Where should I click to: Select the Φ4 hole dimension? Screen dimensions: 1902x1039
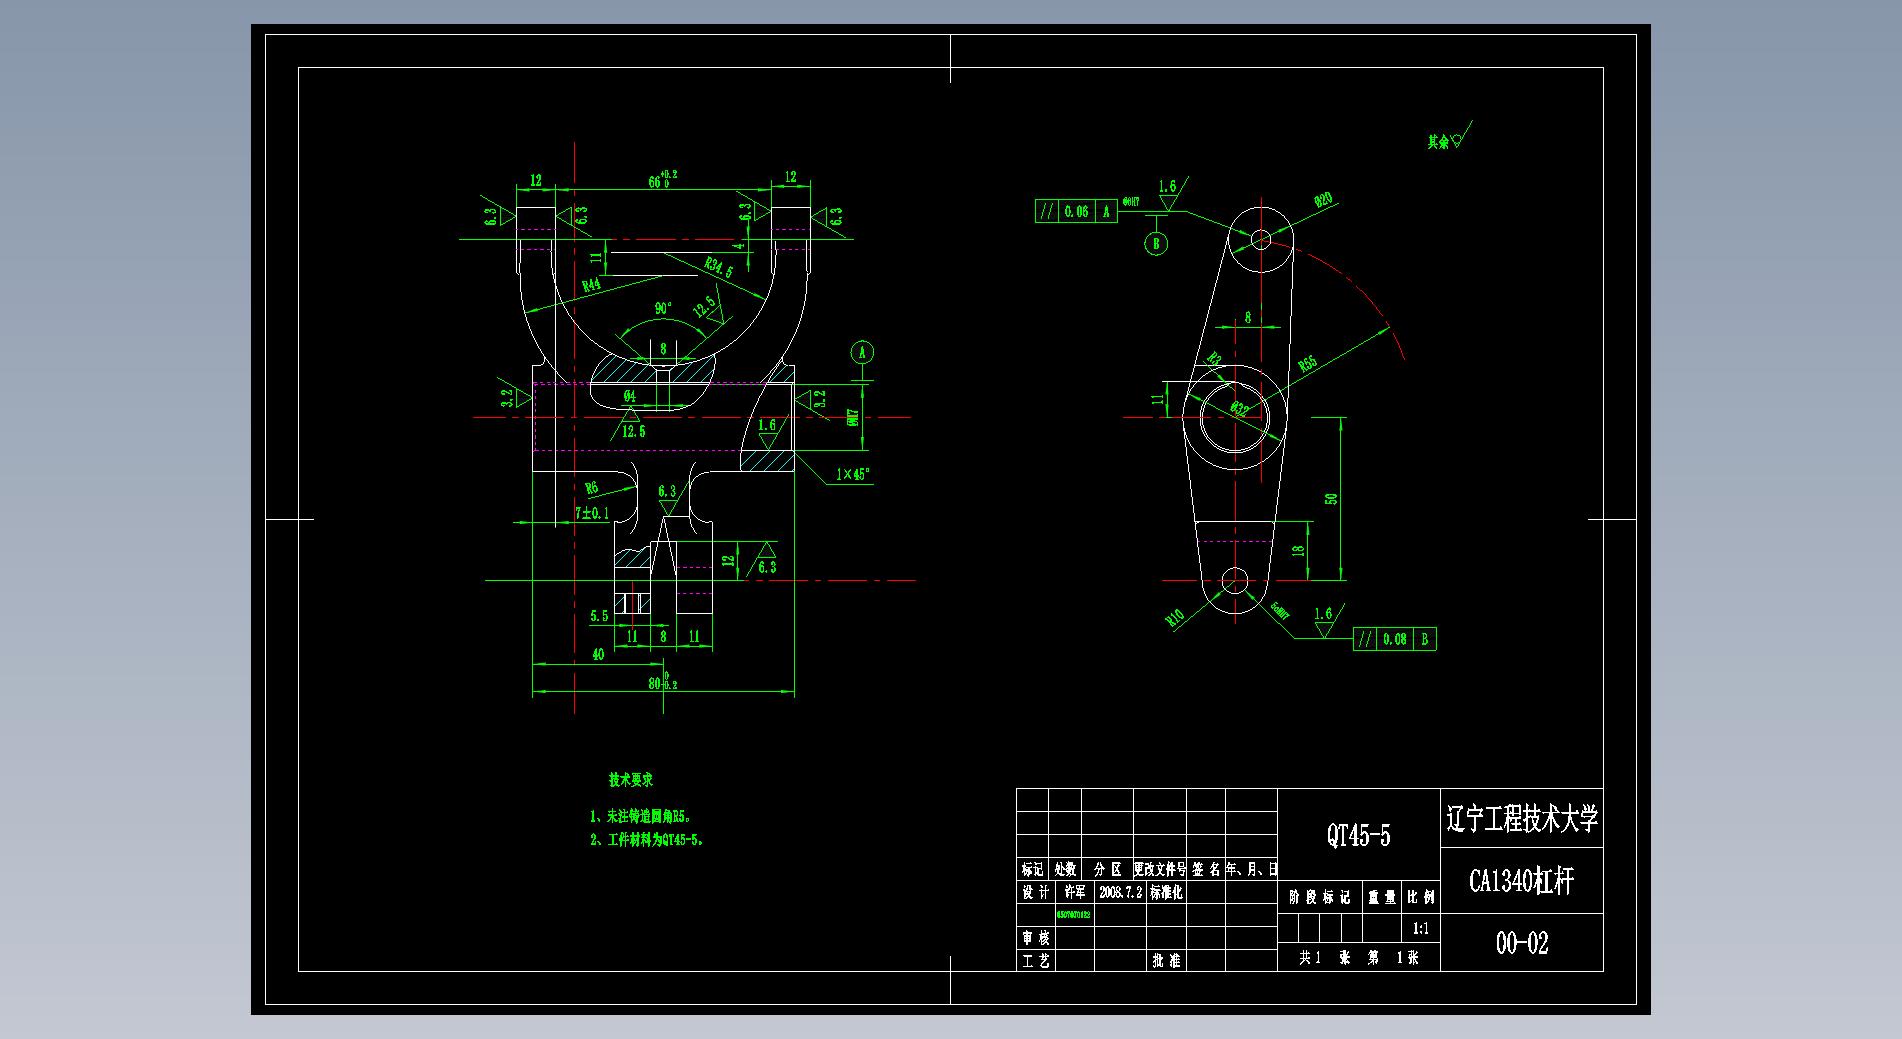point(629,397)
